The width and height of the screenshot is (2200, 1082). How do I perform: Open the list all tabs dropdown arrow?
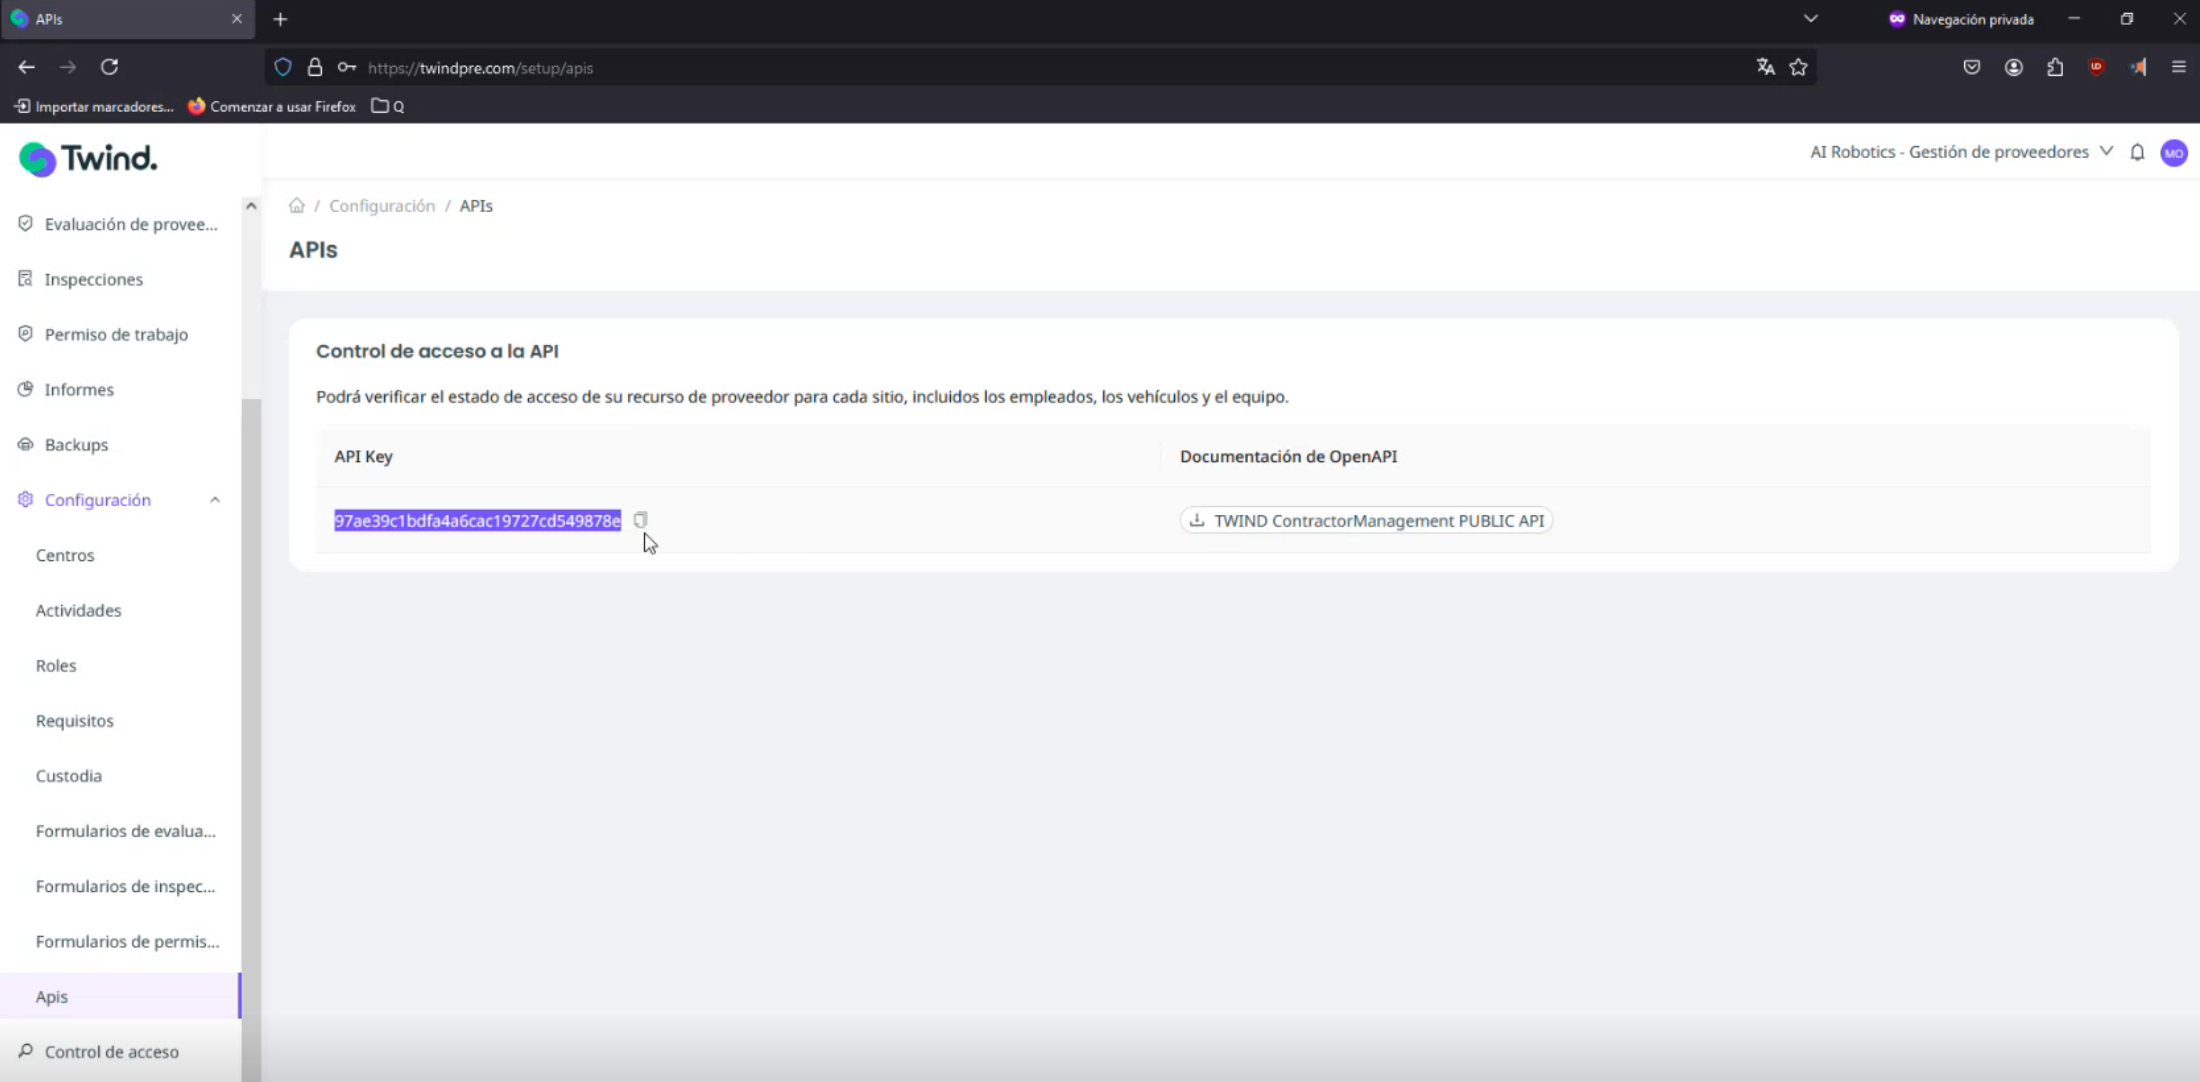click(x=1810, y=19)
